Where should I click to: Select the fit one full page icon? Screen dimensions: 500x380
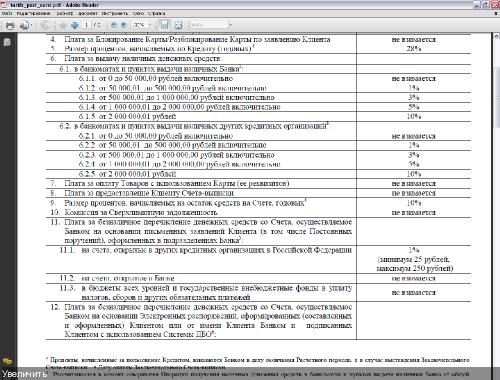[x=179, y=25]
